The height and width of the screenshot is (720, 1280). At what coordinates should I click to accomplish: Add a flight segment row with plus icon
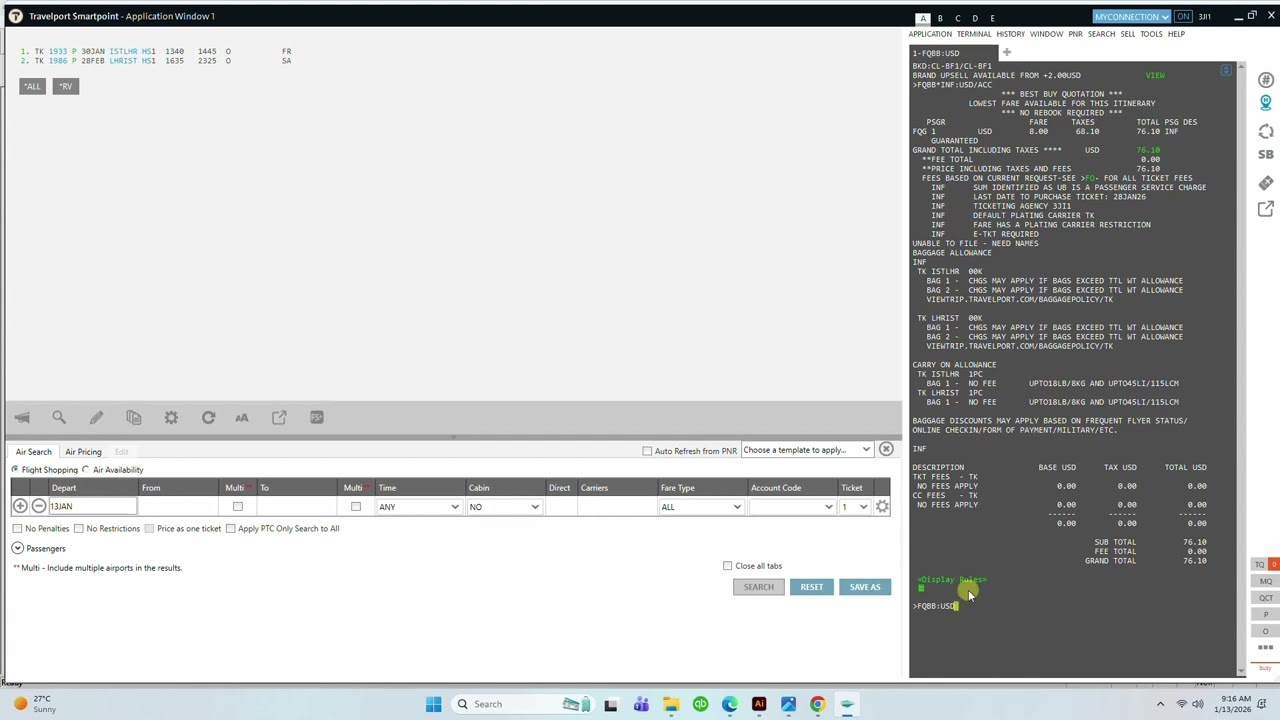[20, 507]
